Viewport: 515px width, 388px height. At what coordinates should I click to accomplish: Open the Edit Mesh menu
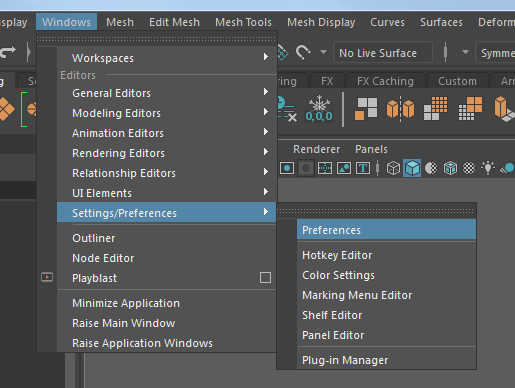174,22
